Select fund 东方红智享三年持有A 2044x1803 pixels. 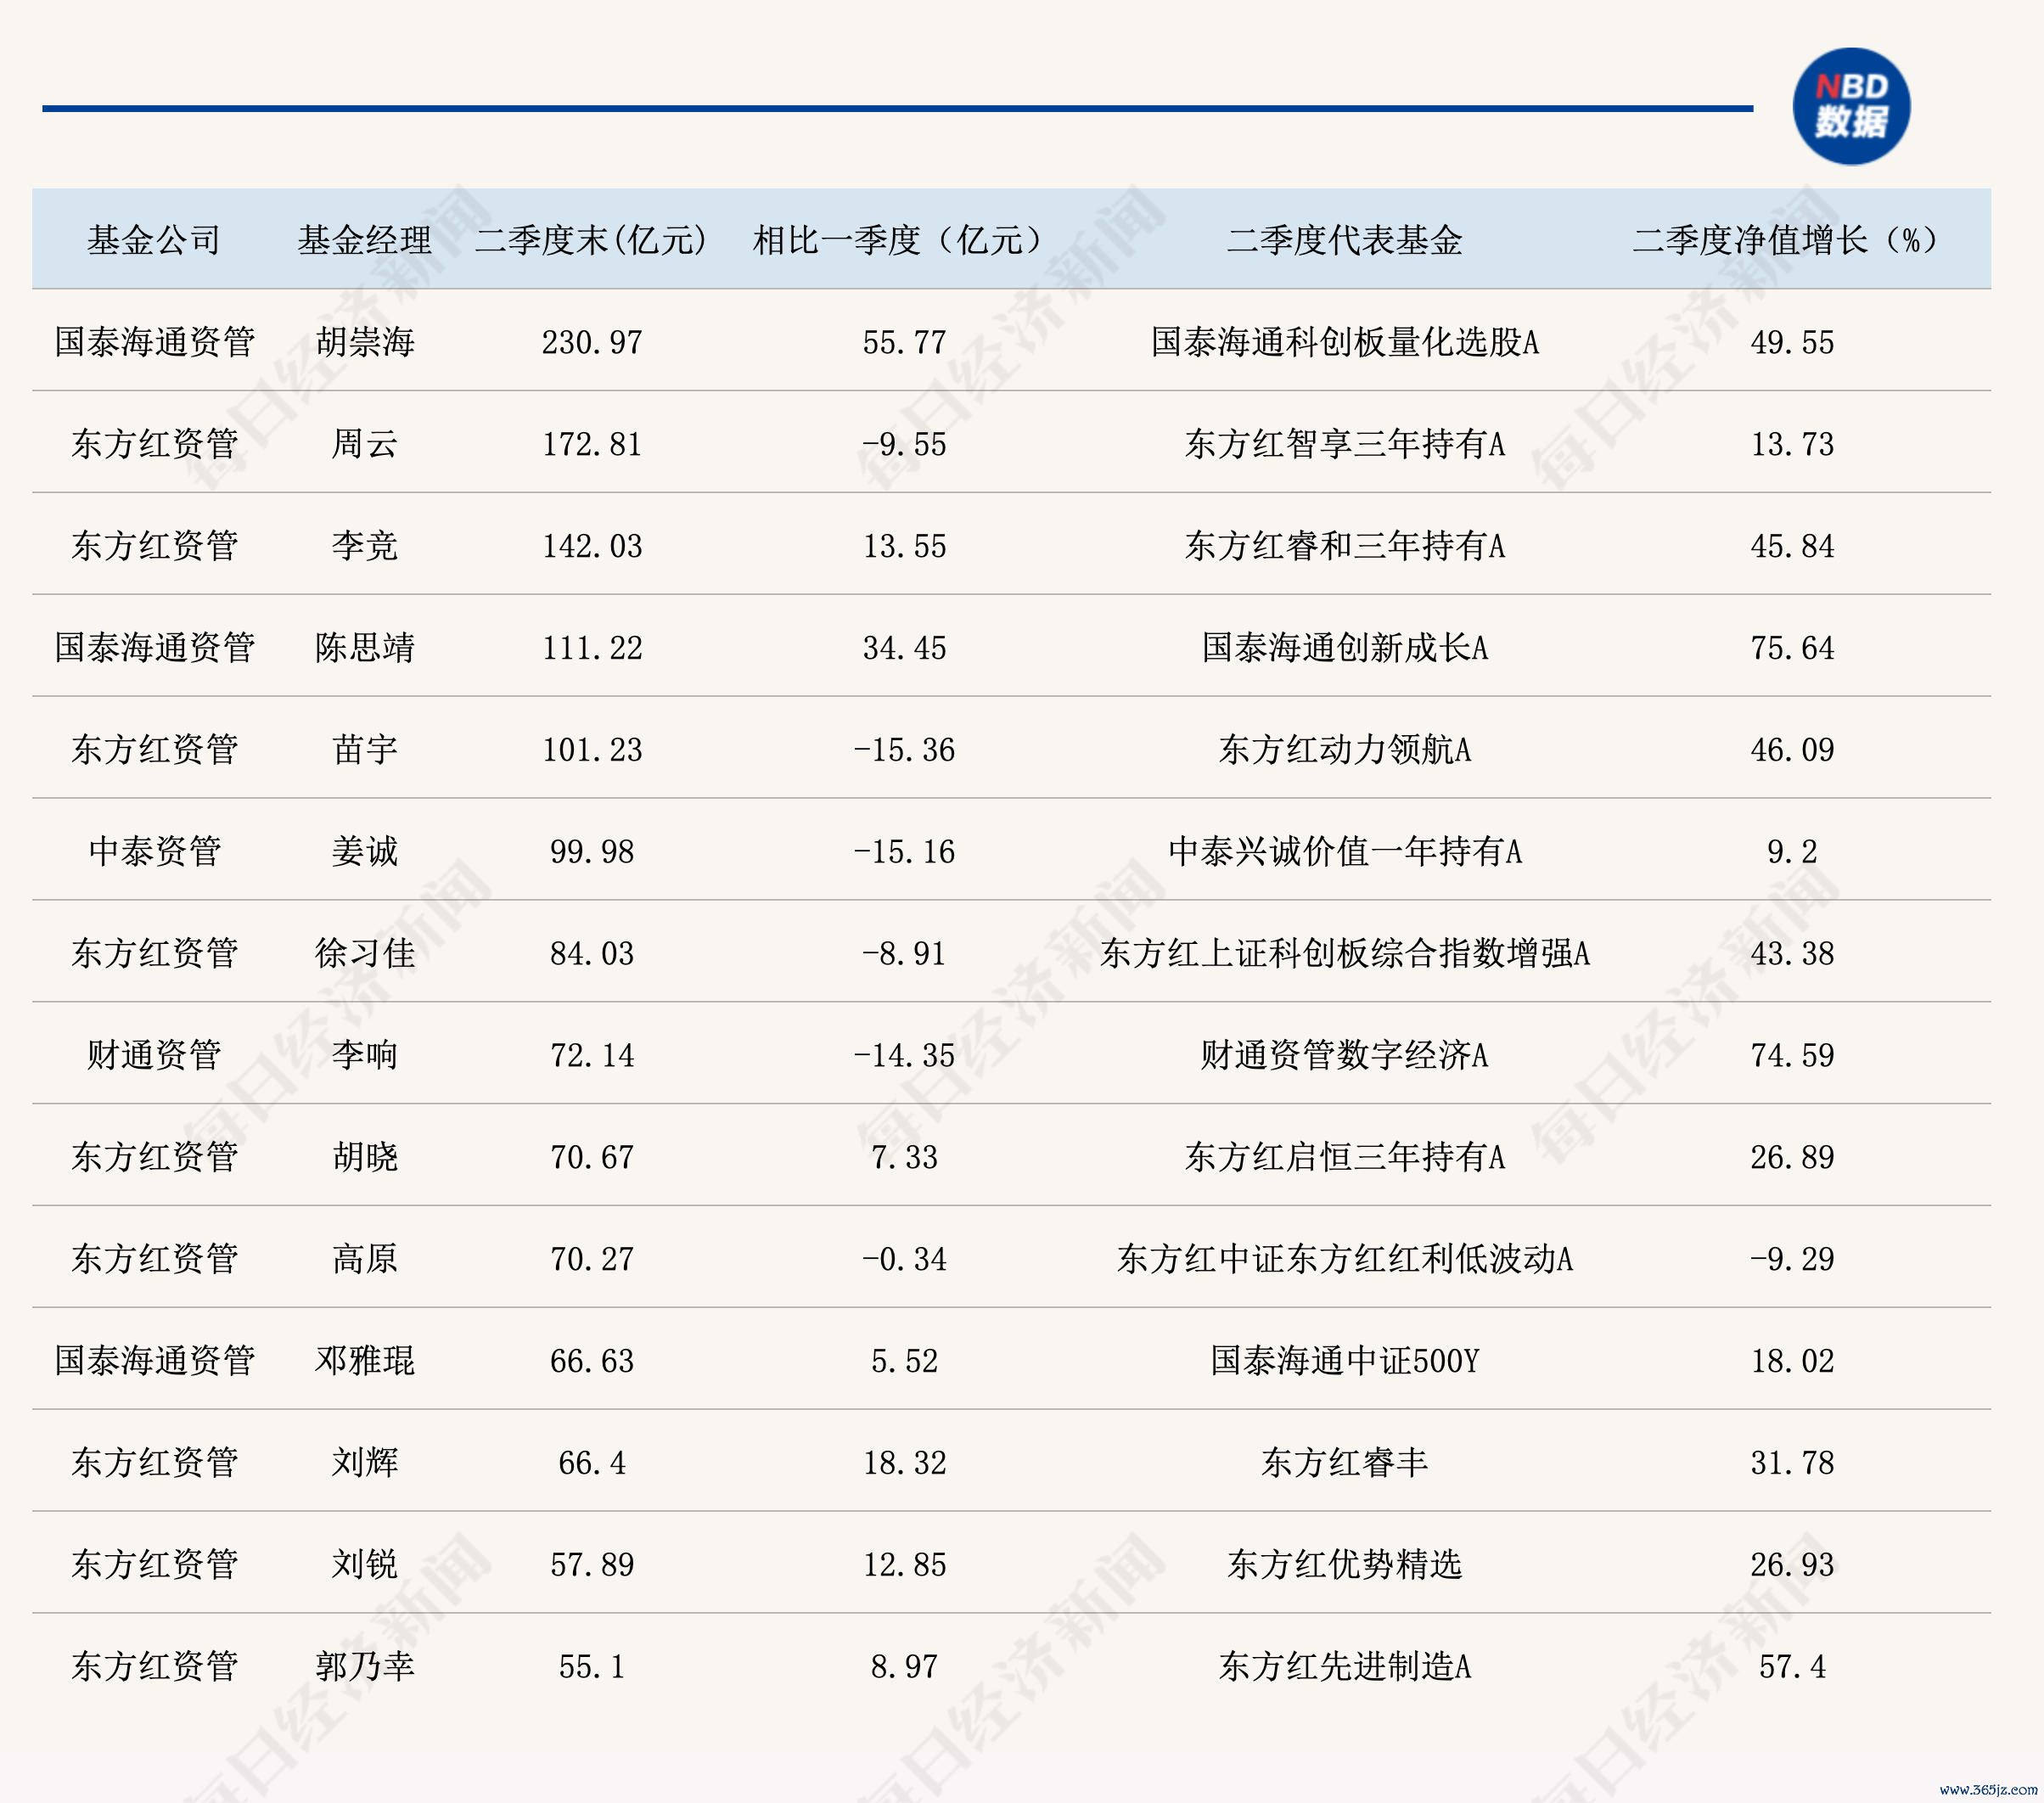click(1344, 444)
